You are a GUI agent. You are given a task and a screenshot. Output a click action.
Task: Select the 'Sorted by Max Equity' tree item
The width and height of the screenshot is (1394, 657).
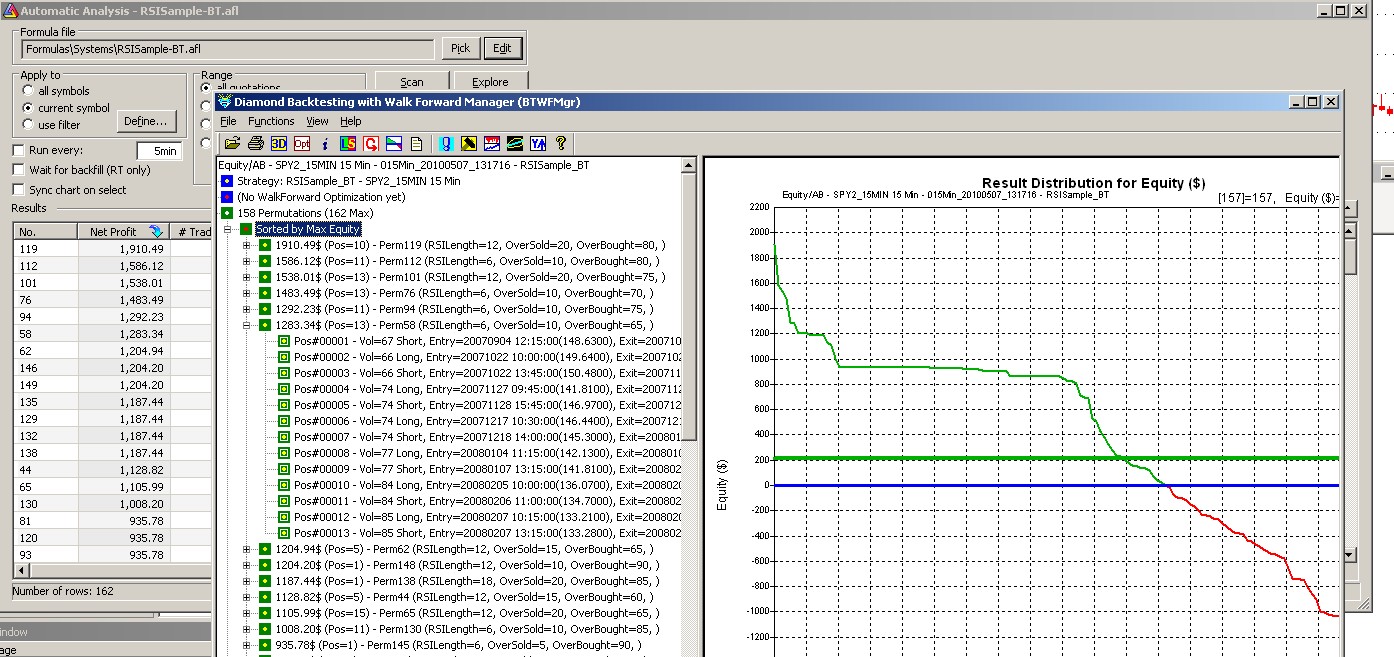tap(308, 229)
